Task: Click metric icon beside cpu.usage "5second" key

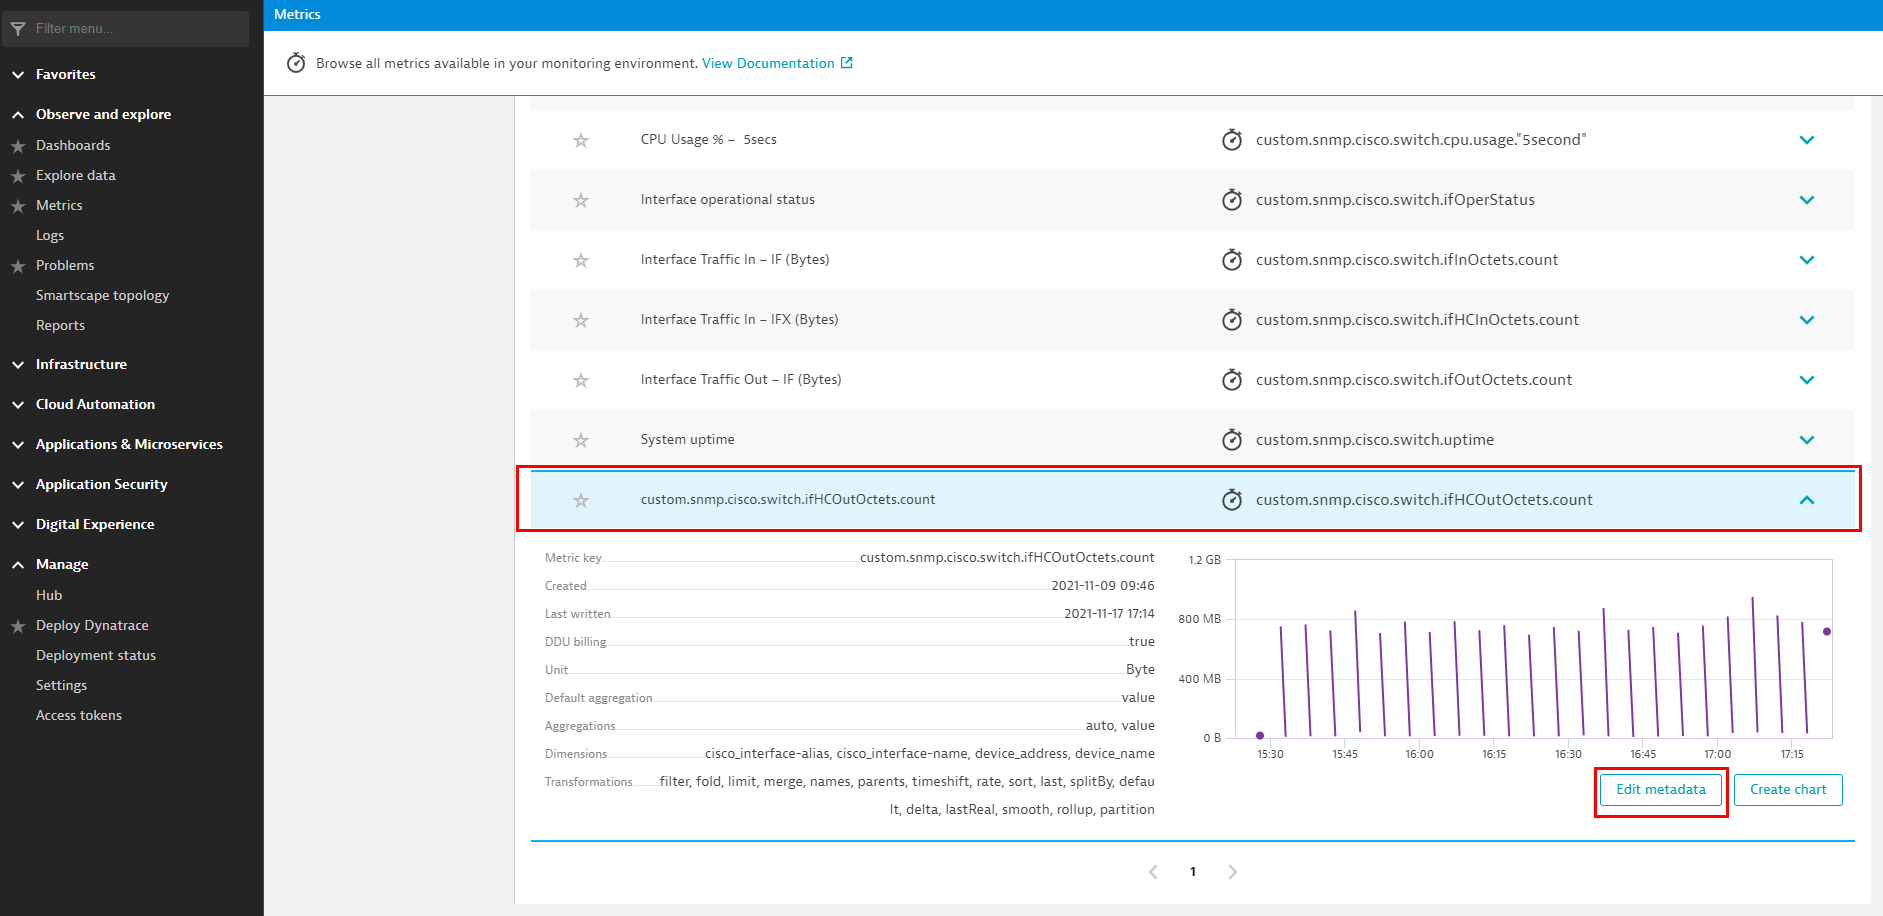Action: [1232, 140]
